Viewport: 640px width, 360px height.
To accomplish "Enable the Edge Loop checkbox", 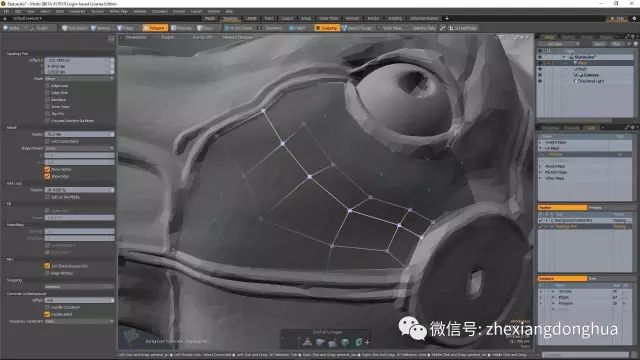I will 47,86.
